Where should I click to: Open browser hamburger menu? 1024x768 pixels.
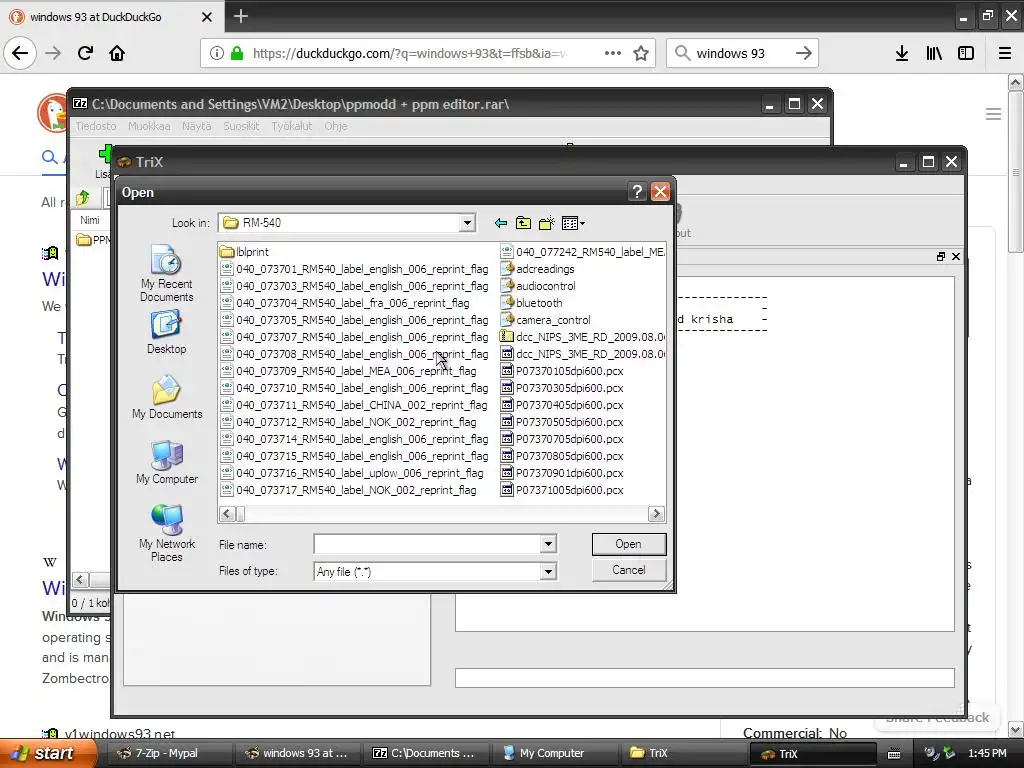tap(1005, 53)
